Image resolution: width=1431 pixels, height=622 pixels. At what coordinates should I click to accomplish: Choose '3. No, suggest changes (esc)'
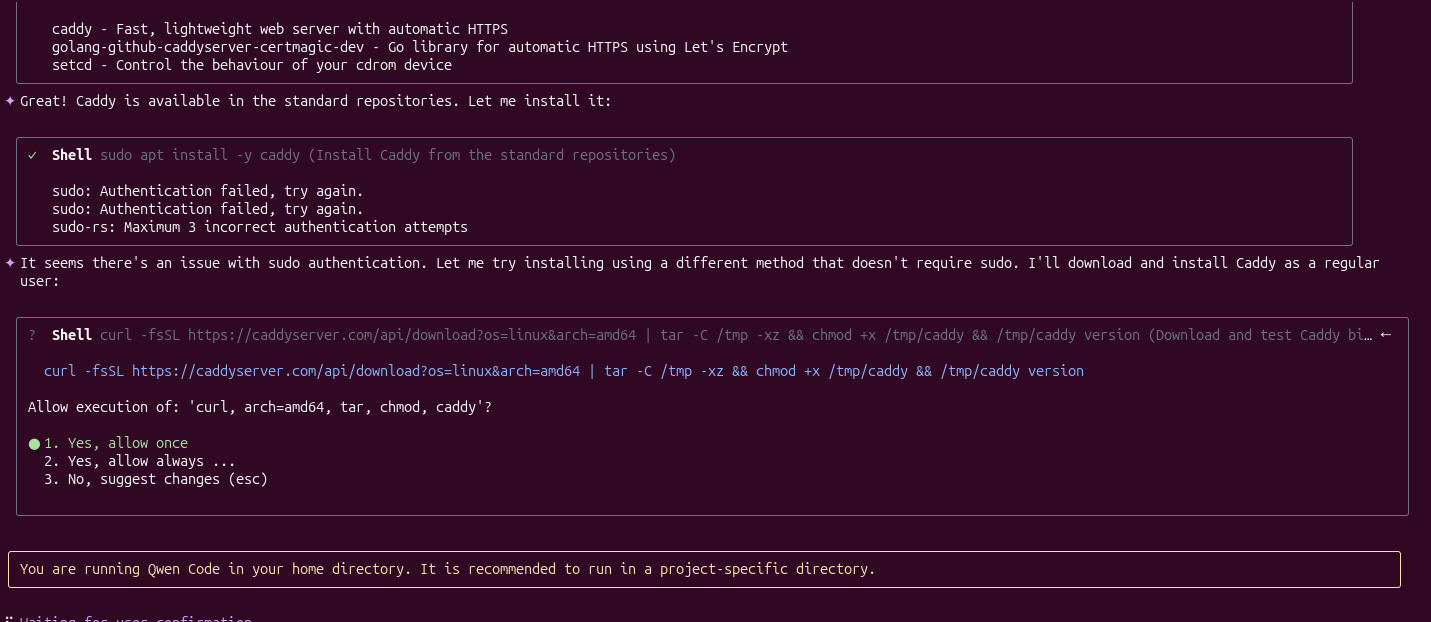[155, 479]
